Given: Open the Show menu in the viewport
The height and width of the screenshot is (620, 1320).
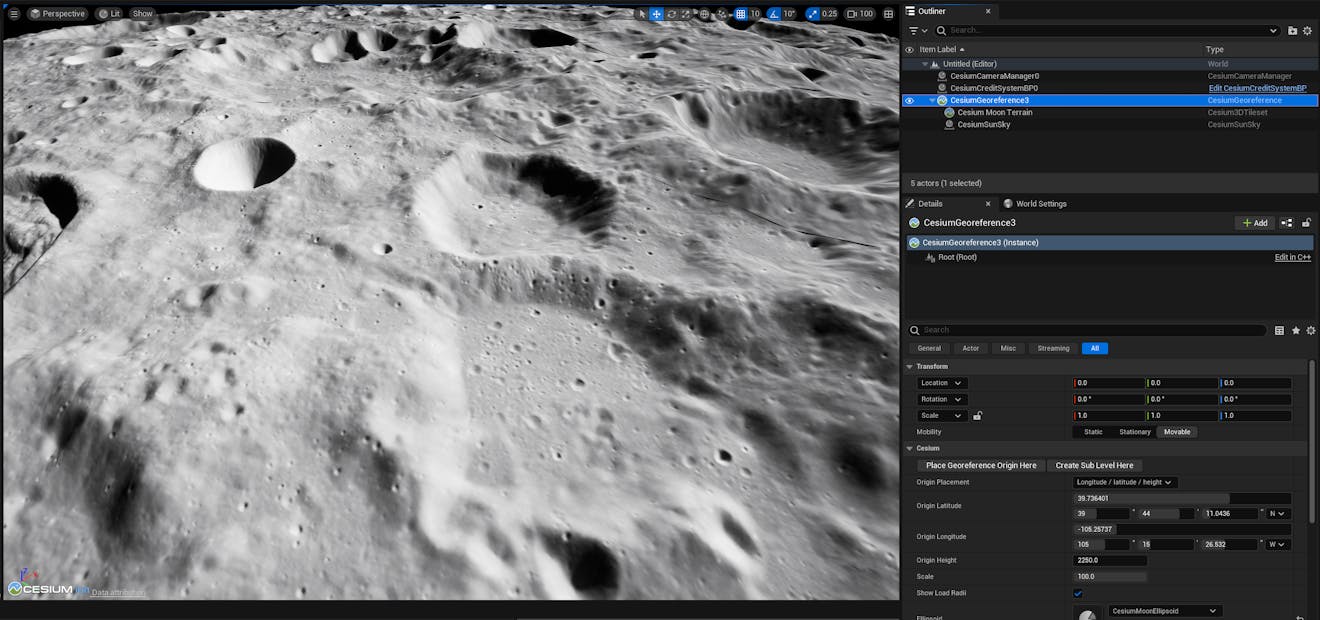Looking at the screenshot, I should (141, 13).
